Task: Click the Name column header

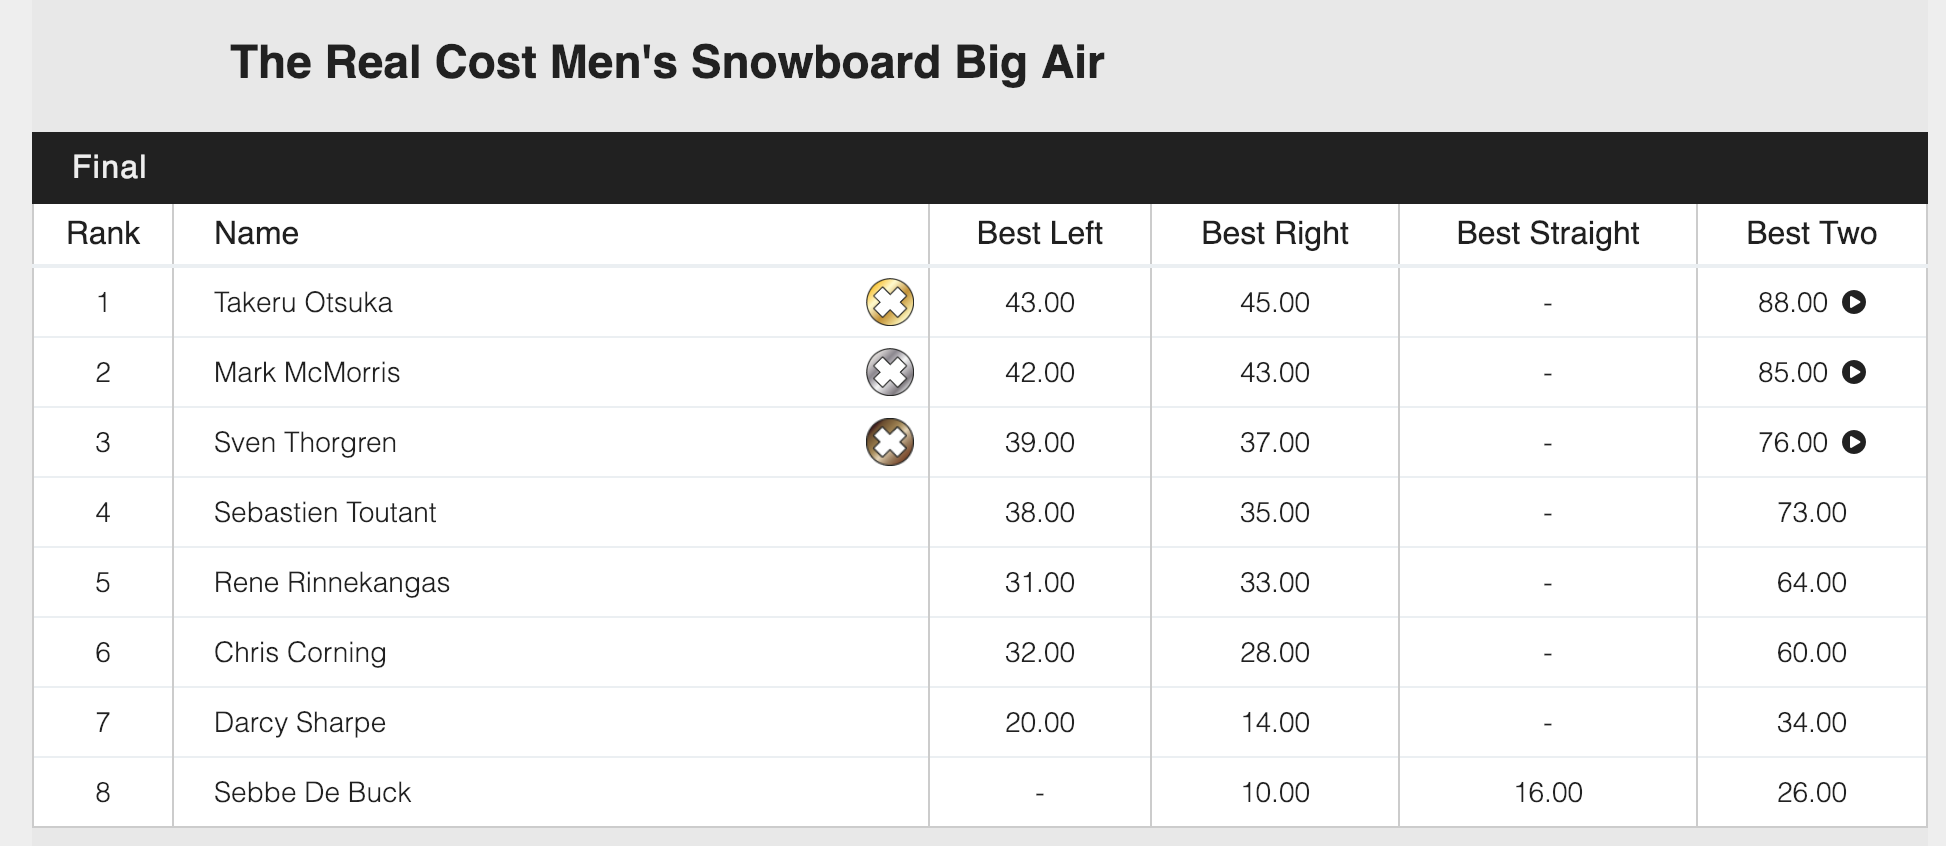Action: 256,233
